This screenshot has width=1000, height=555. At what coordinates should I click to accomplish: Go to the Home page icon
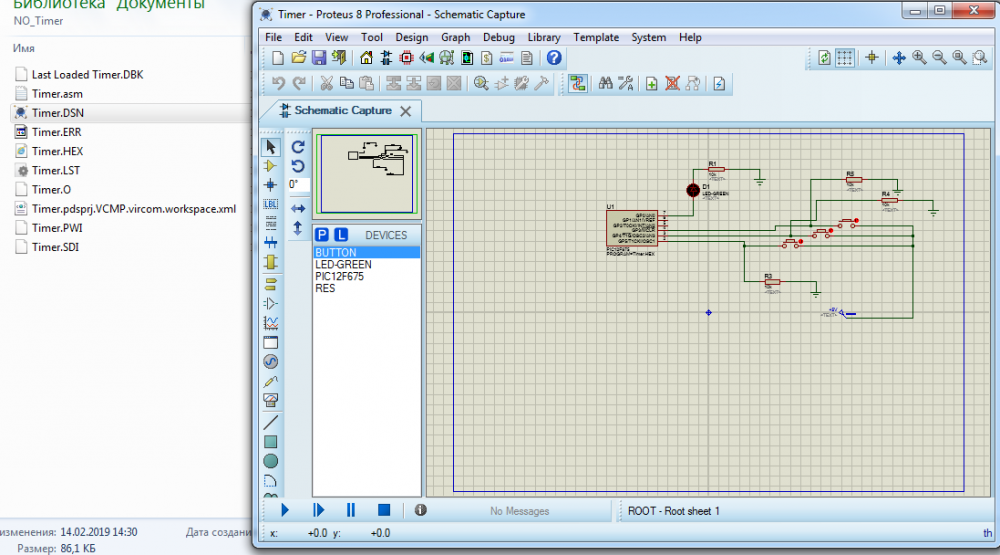point(366,58)
